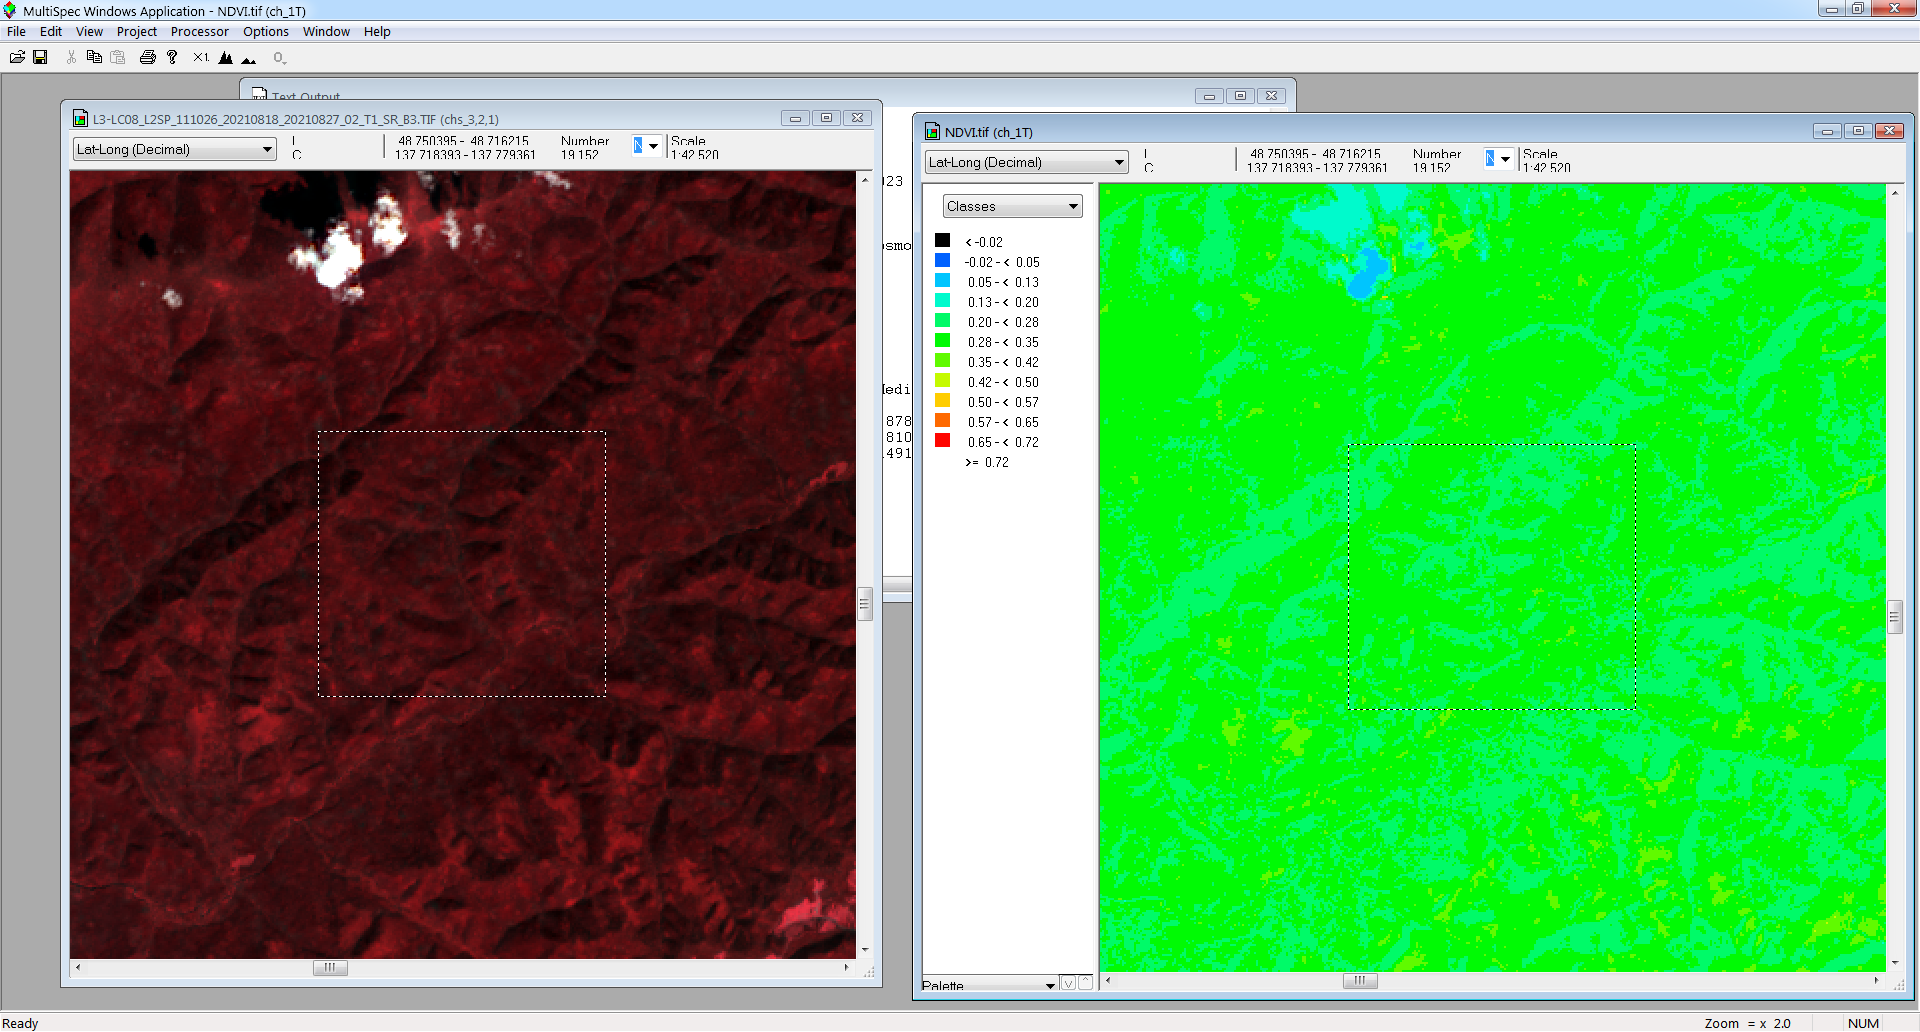Click the X1 zoom reset icon
The height and width of the screenshot is (1032, 1920).
coord(201,57)
